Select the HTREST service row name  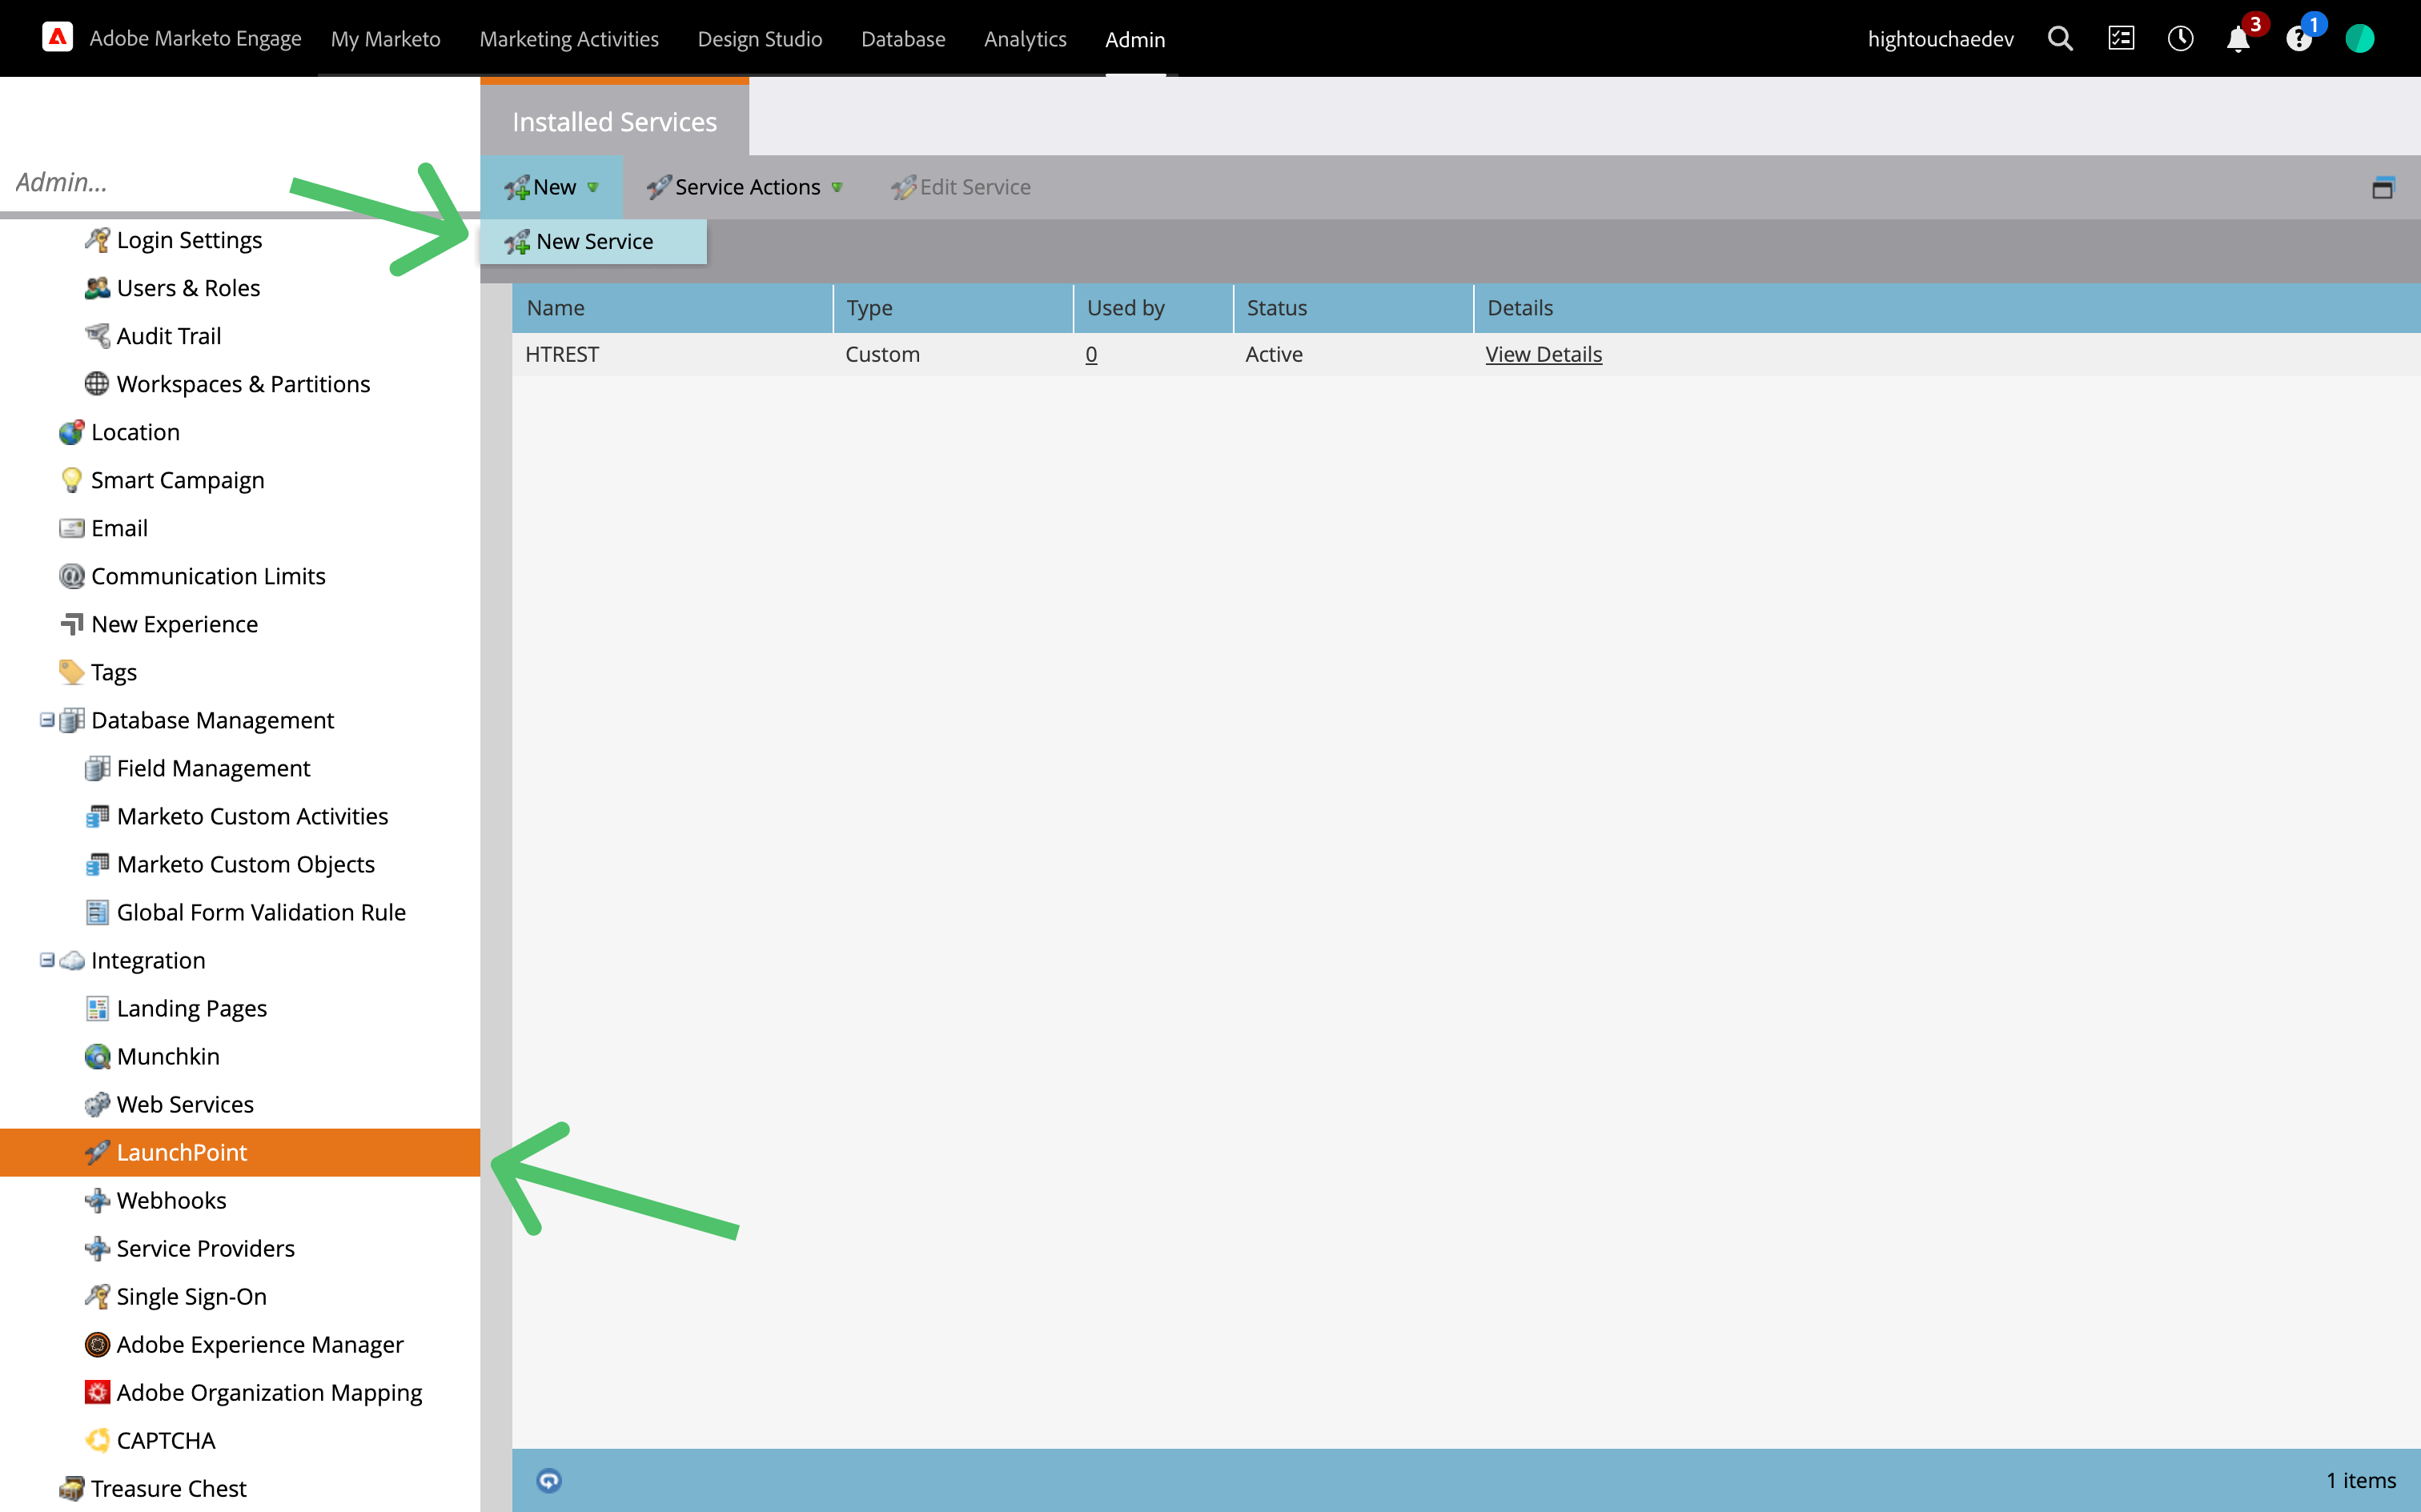tap(561, 354)
